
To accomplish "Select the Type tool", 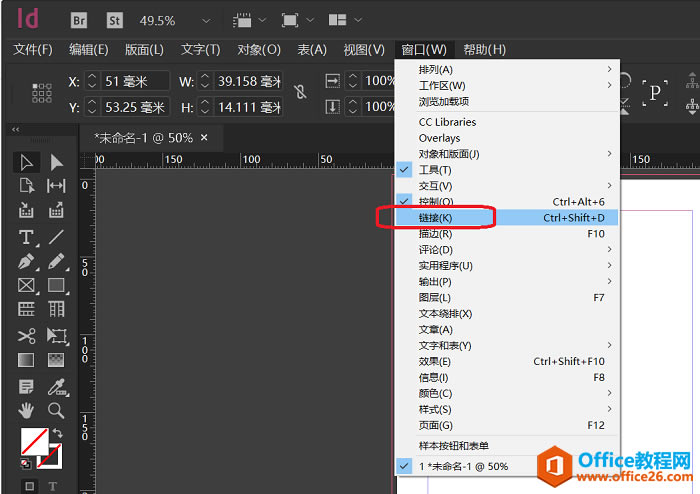I will (26, 237).
